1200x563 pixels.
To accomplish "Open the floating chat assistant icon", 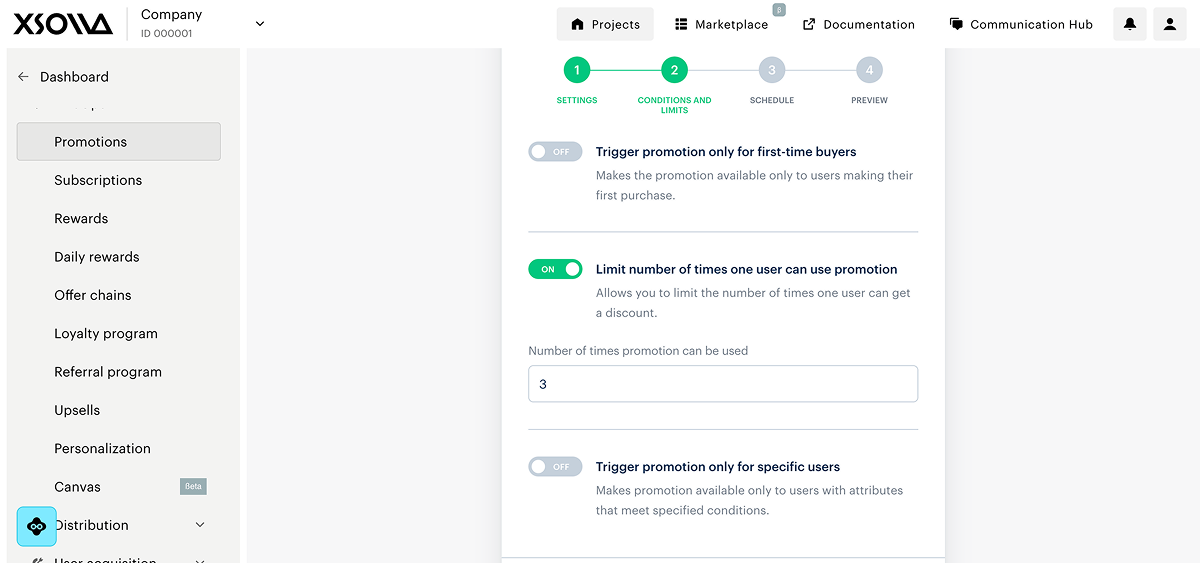I will 37,526.
